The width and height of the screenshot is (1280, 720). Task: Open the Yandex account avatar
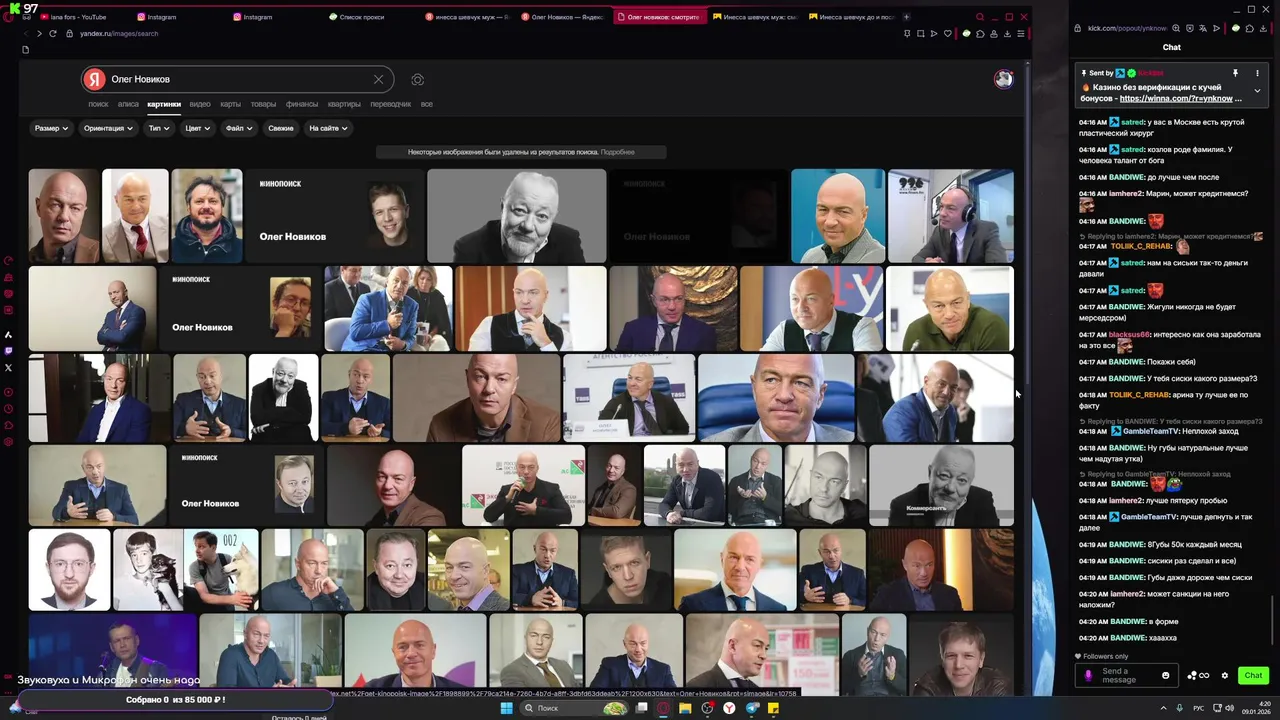(1003, 79)
